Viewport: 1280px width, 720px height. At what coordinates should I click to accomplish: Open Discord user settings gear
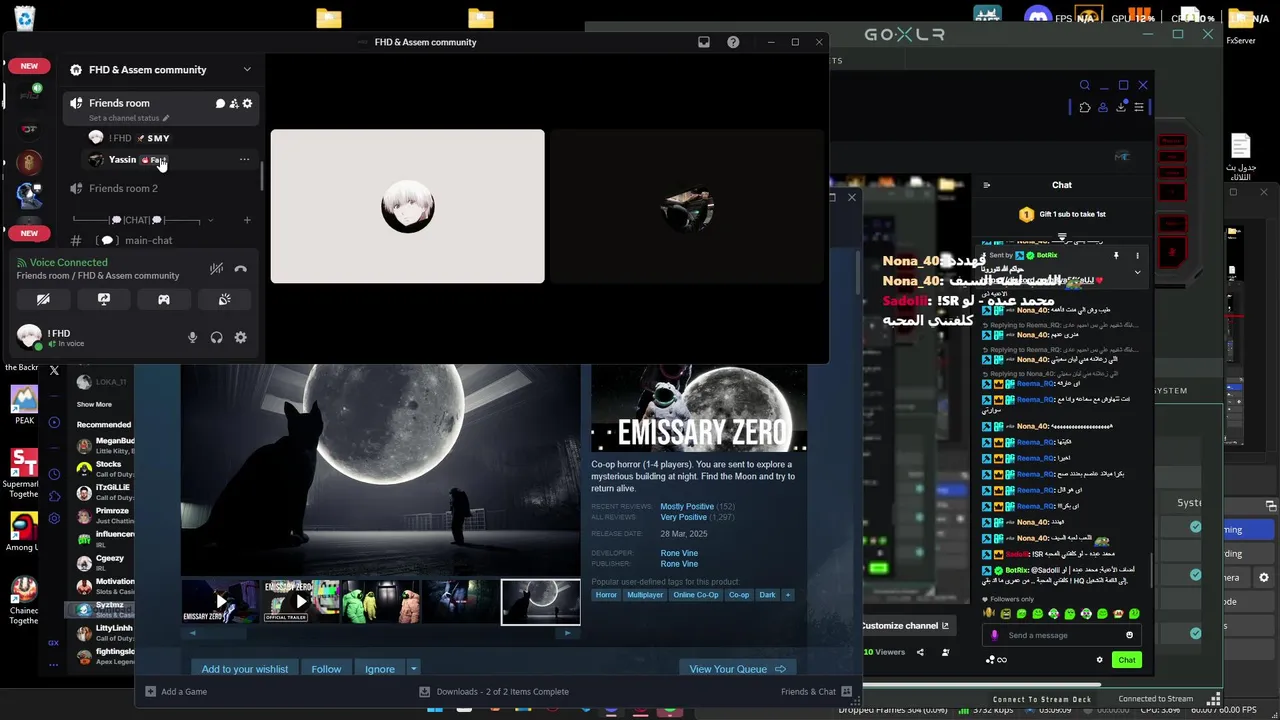240,338
